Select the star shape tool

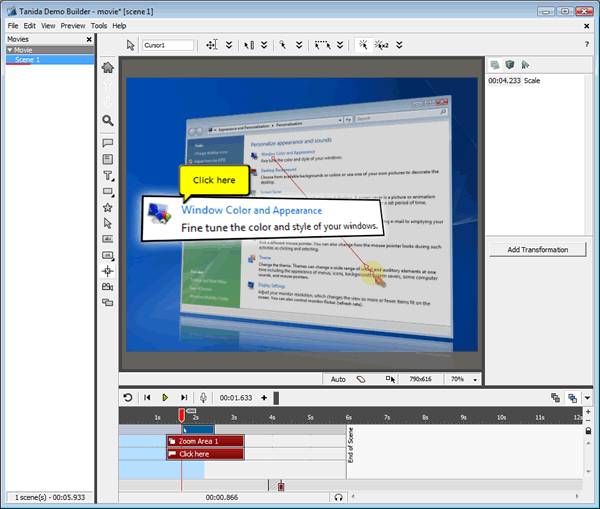coord(108,207)
